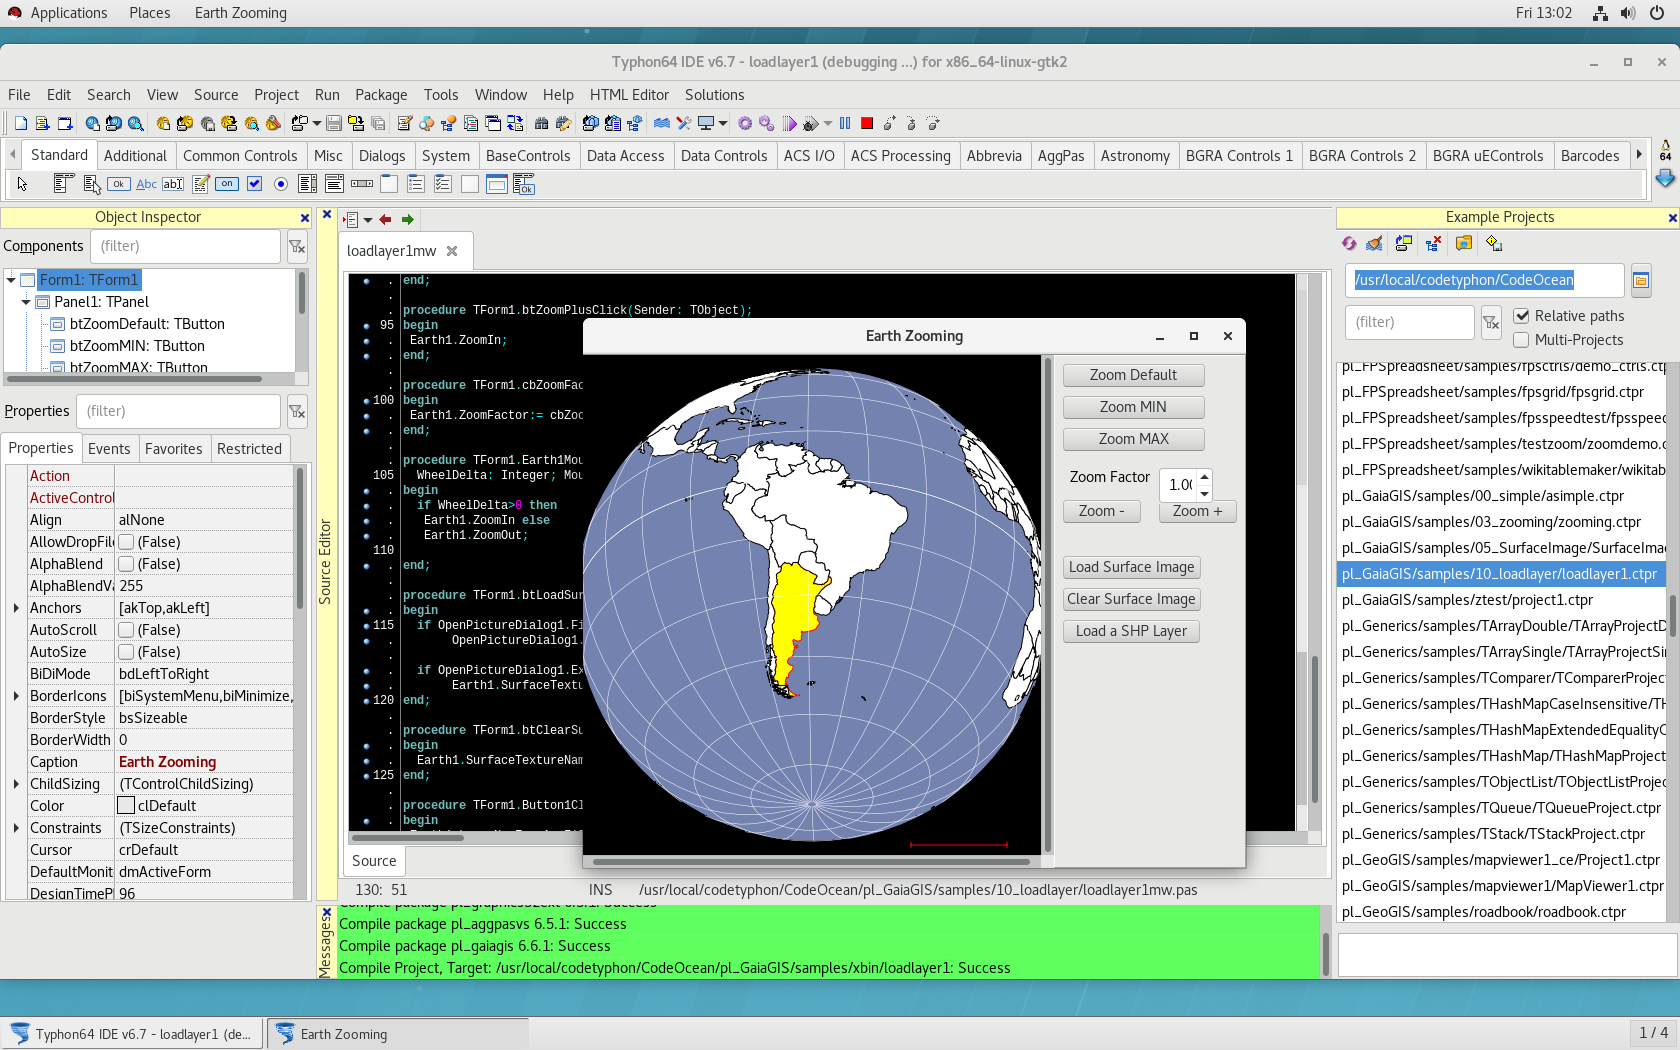
Task: Click the browse folder button beside the path field
Action: [x=1641, y=280]
